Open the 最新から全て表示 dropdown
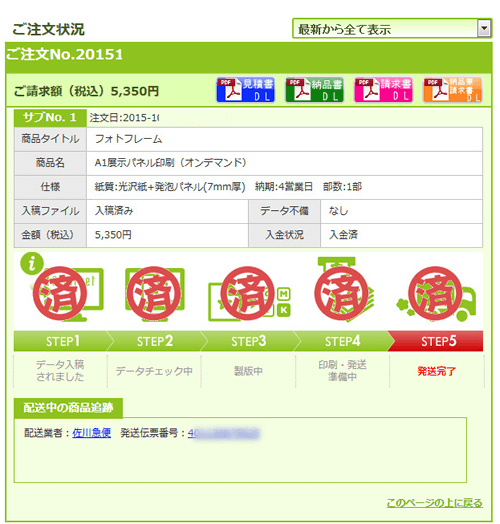 pyautogui.click(x=392, y=28)
